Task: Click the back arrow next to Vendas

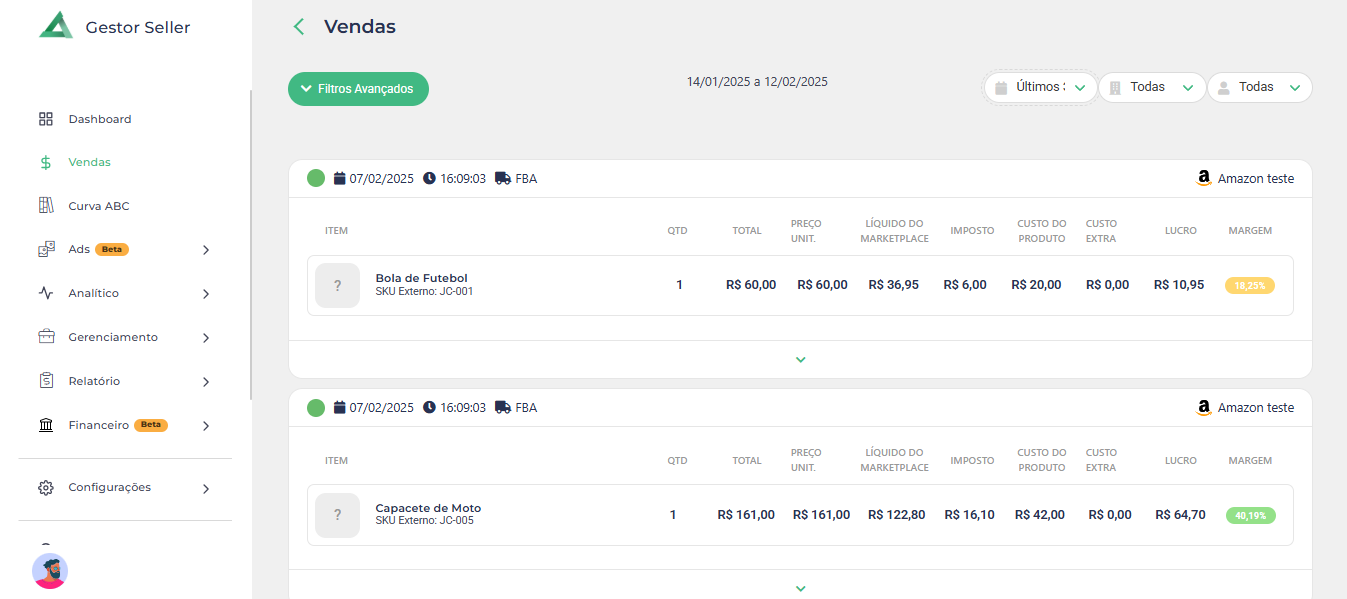Action: pyautogui.click(x=298, y=27)
